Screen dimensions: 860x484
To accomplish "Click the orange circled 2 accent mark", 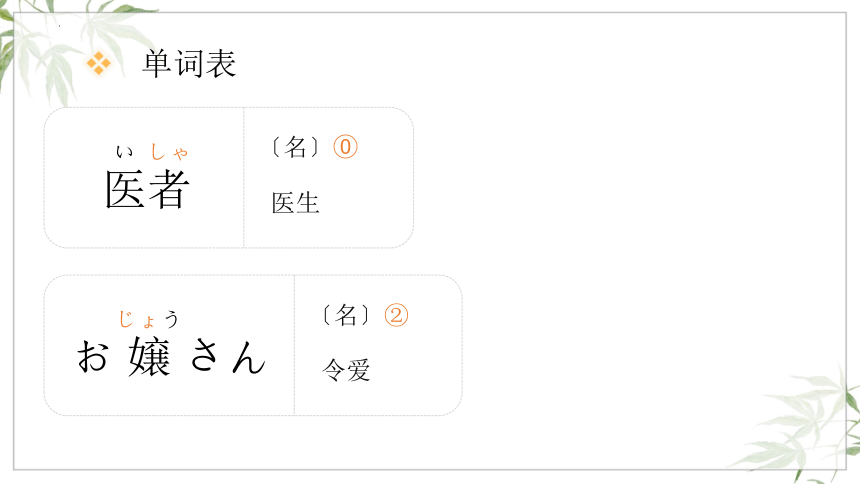I will tap(396, 316).
